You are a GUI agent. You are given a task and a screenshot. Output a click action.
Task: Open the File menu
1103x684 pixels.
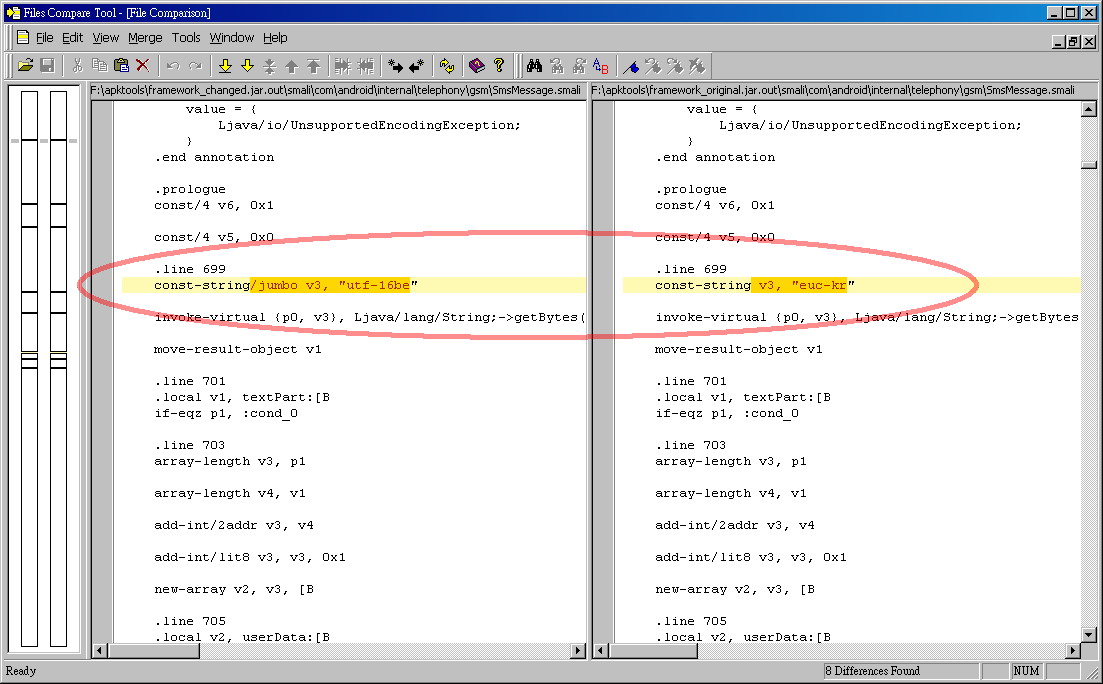click(x=44, y=38)
